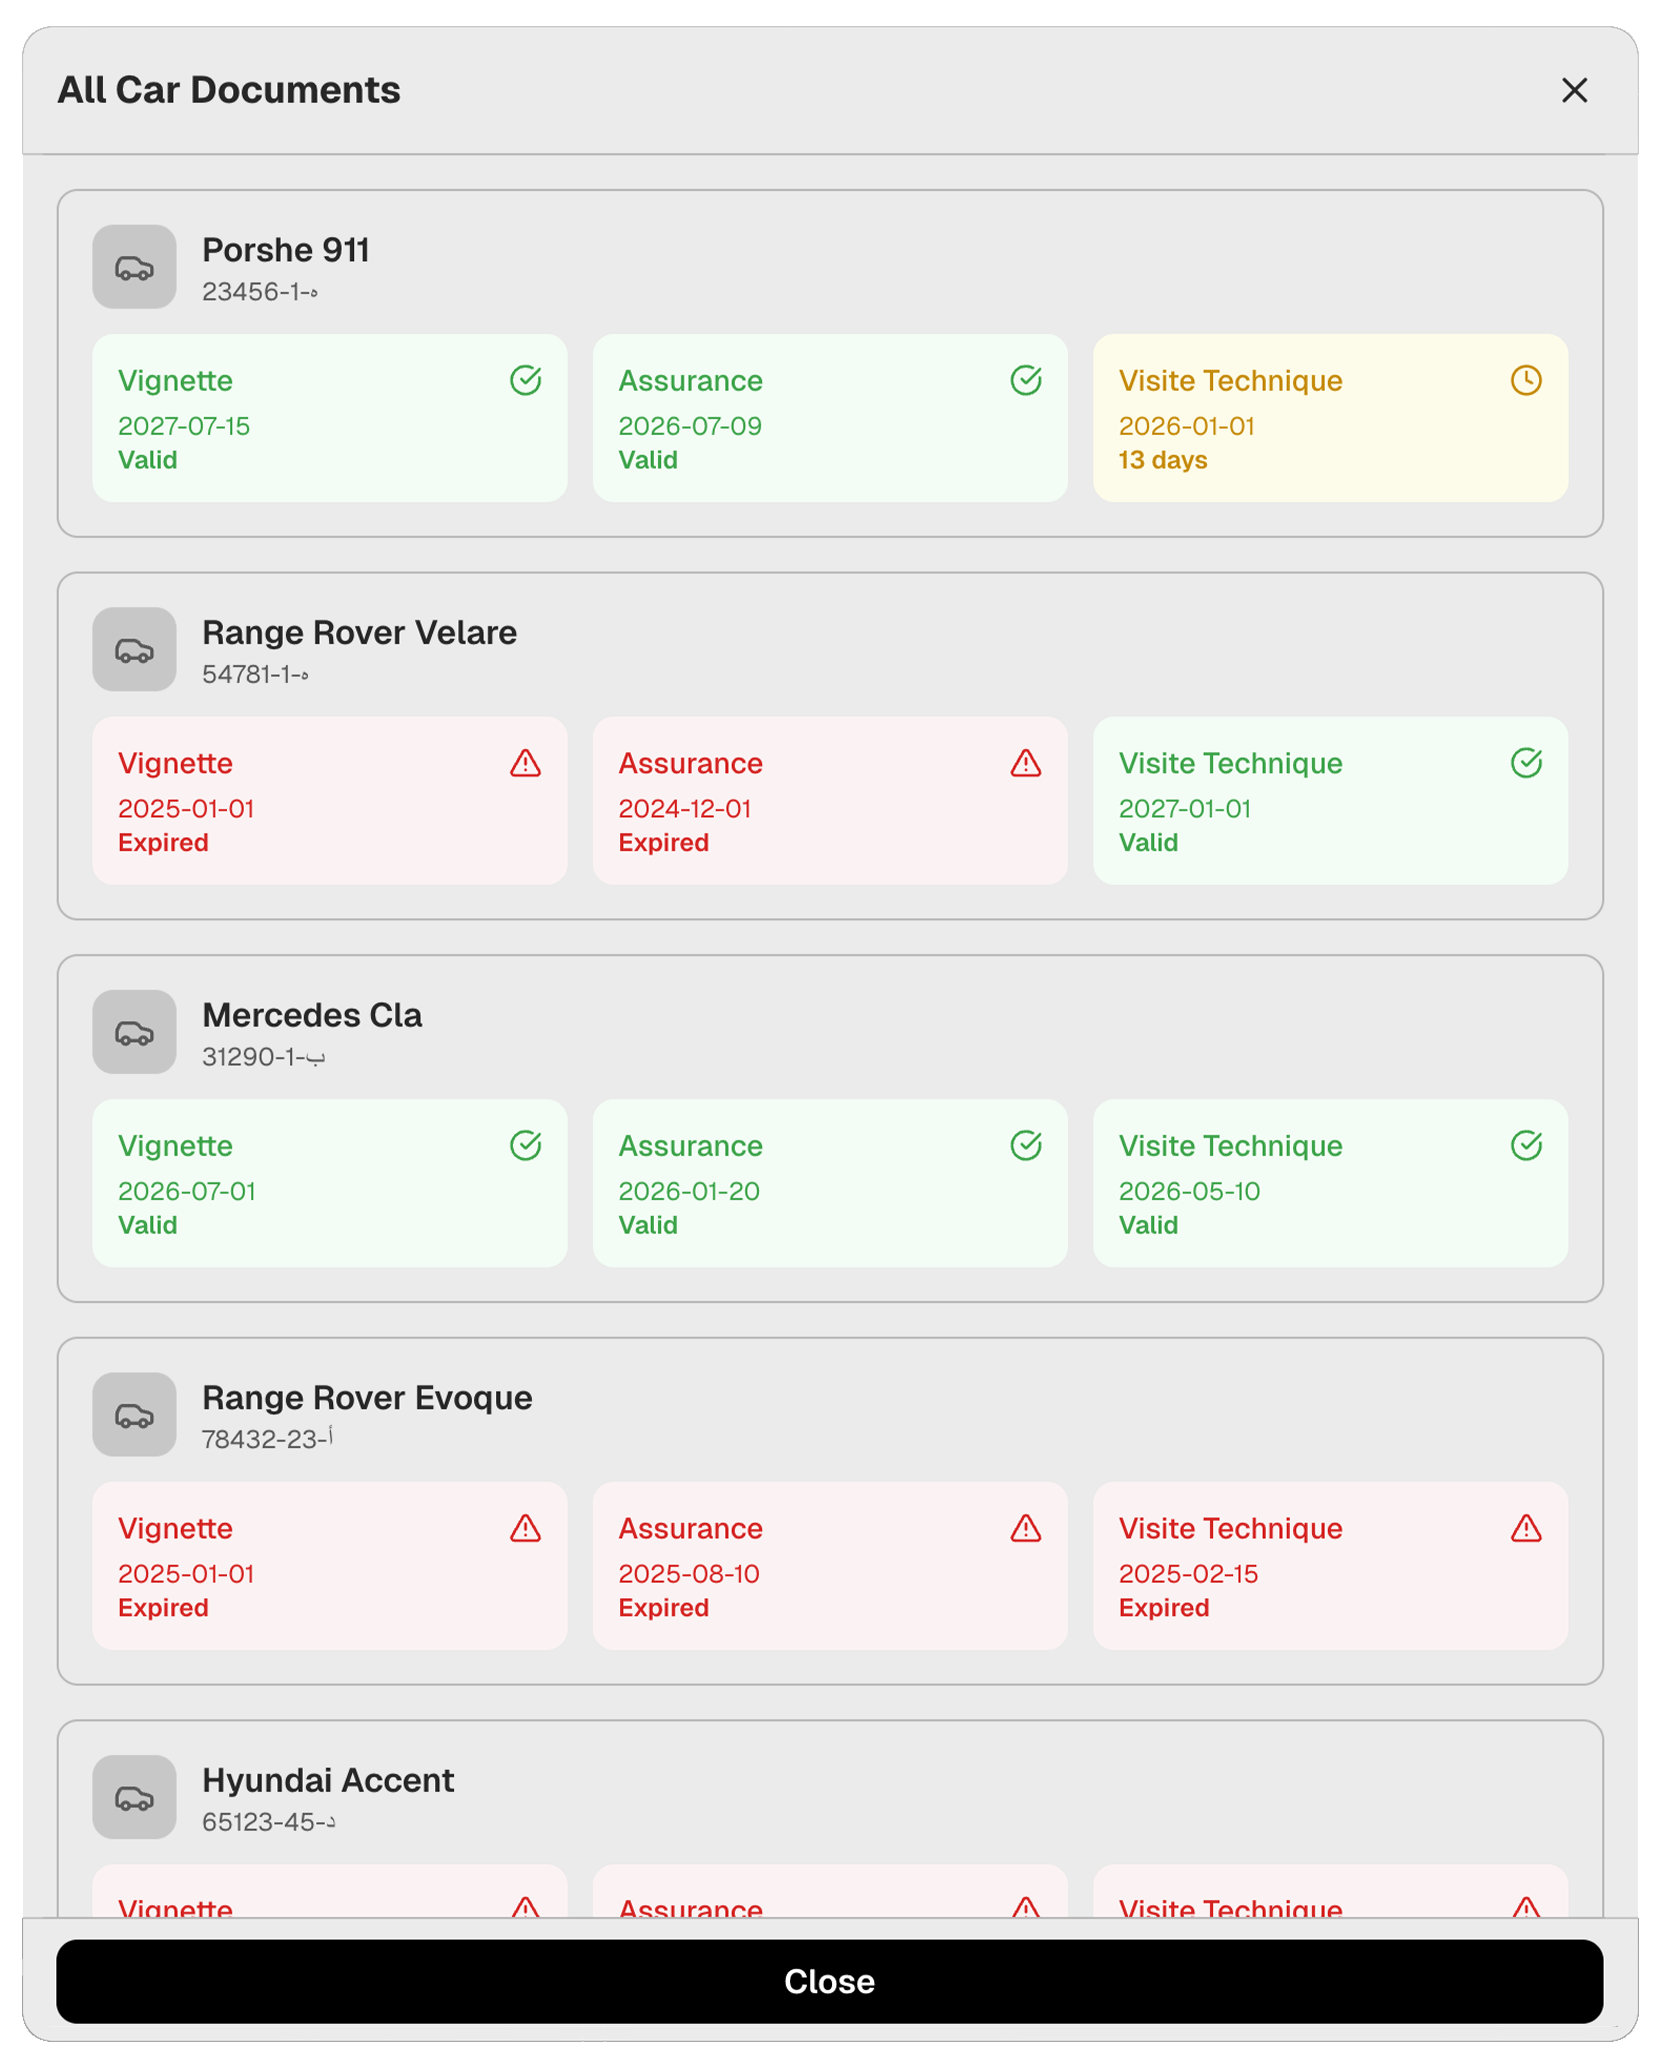Image resolution: width=1668 pixels, height=2071 pixels.
Task: Click the Mercedes Cla car icon
Action: coord(134,1032)
